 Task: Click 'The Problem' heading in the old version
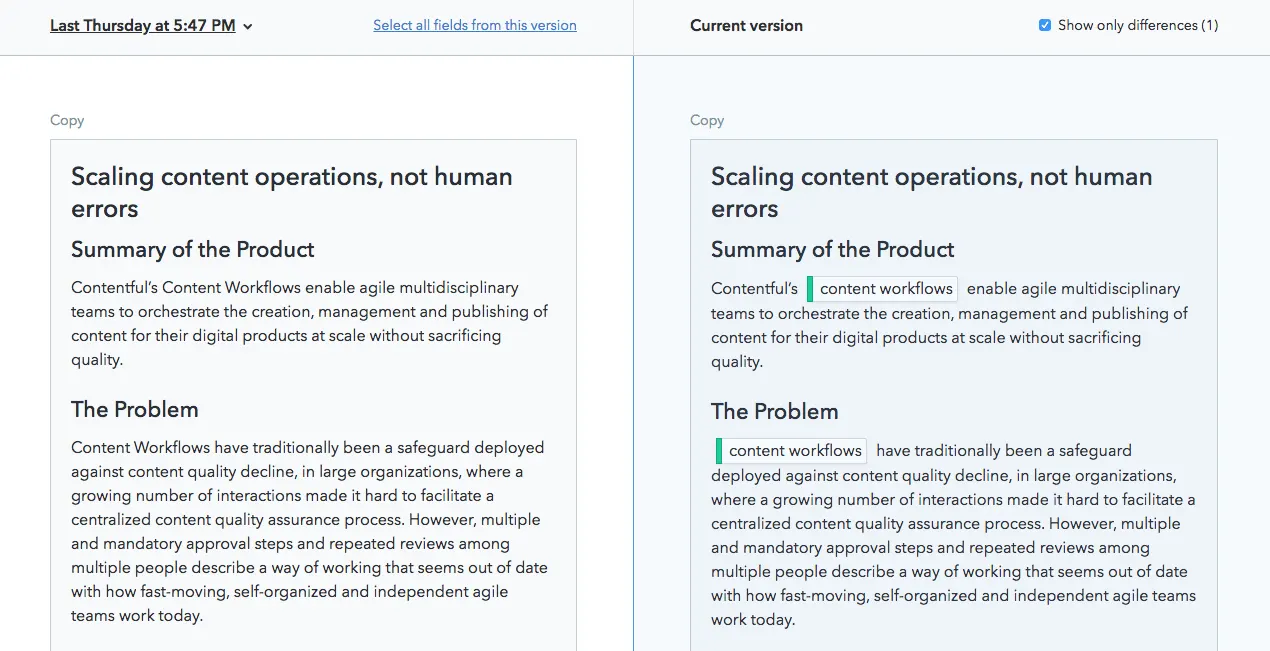pos(135,410)
